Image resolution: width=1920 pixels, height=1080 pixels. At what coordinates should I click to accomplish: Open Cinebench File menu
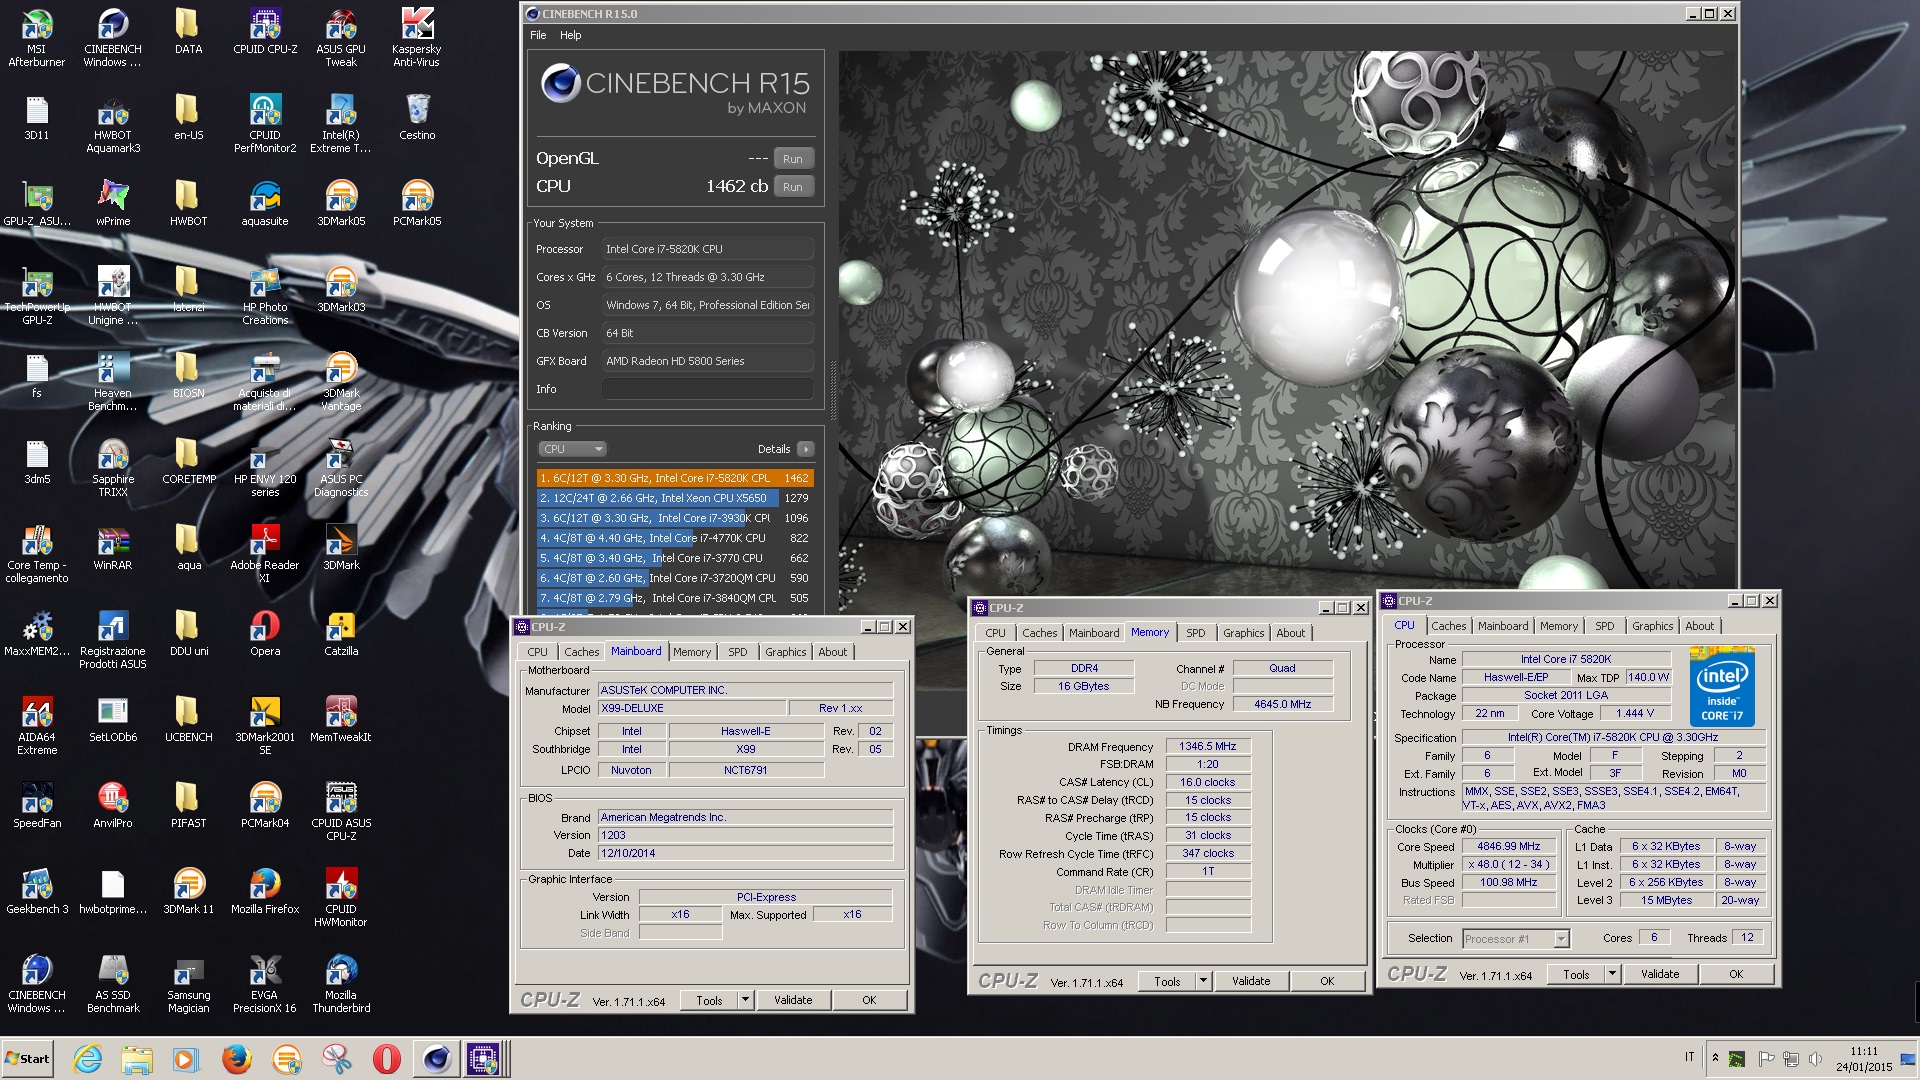[538, 35]
